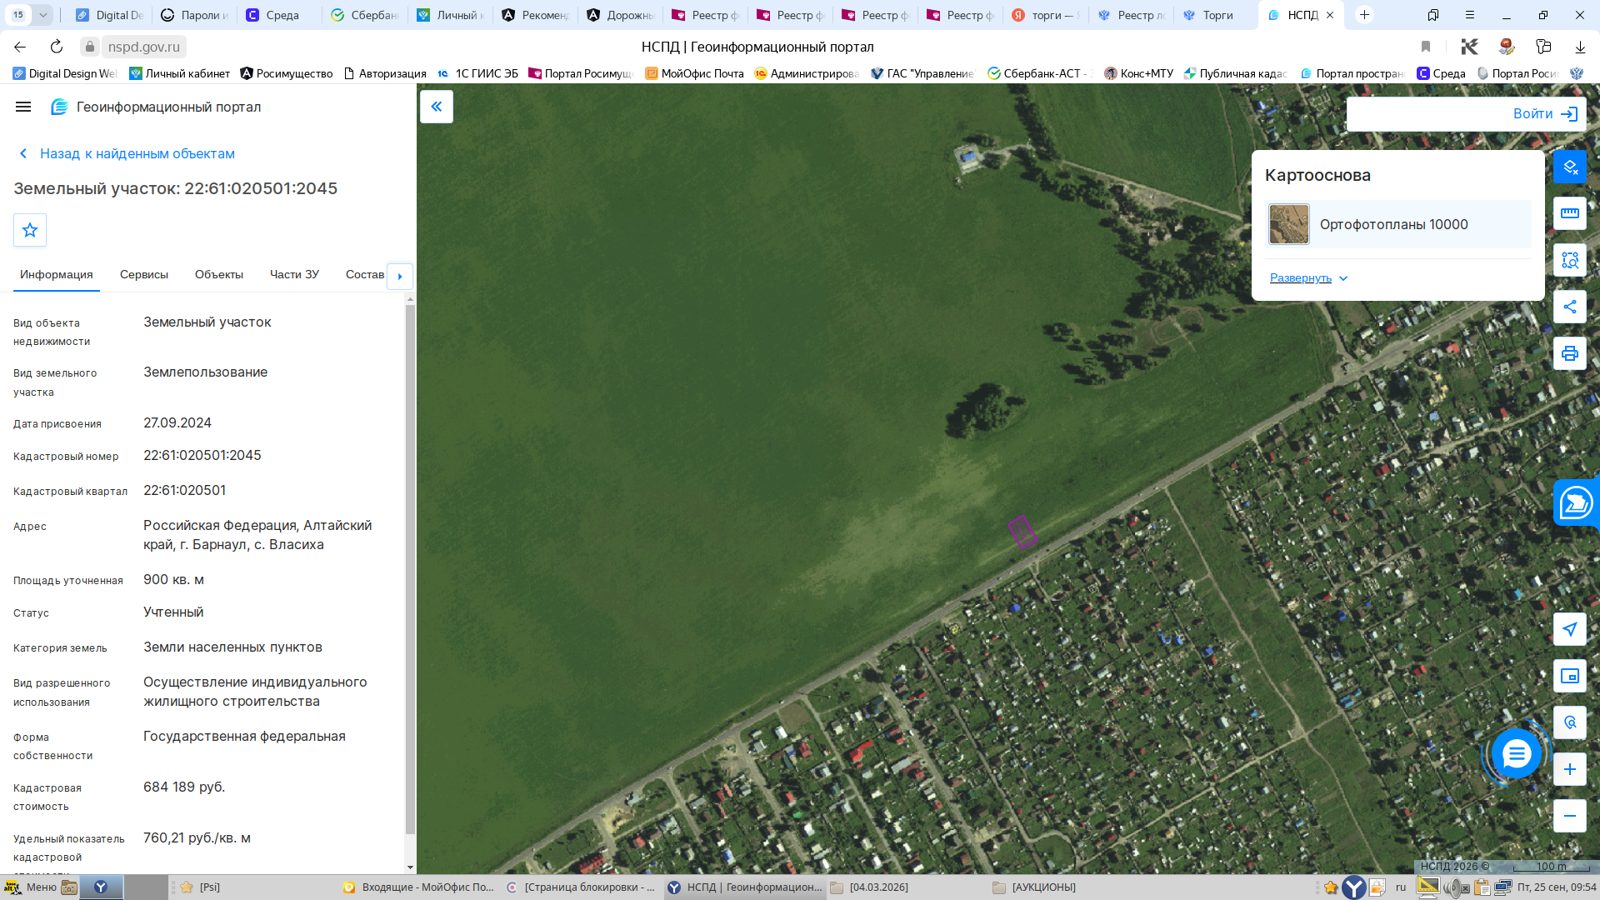Open the hamburger menu beside Геоинформационный портал
1600x900 pixels.
pos(24,107)
